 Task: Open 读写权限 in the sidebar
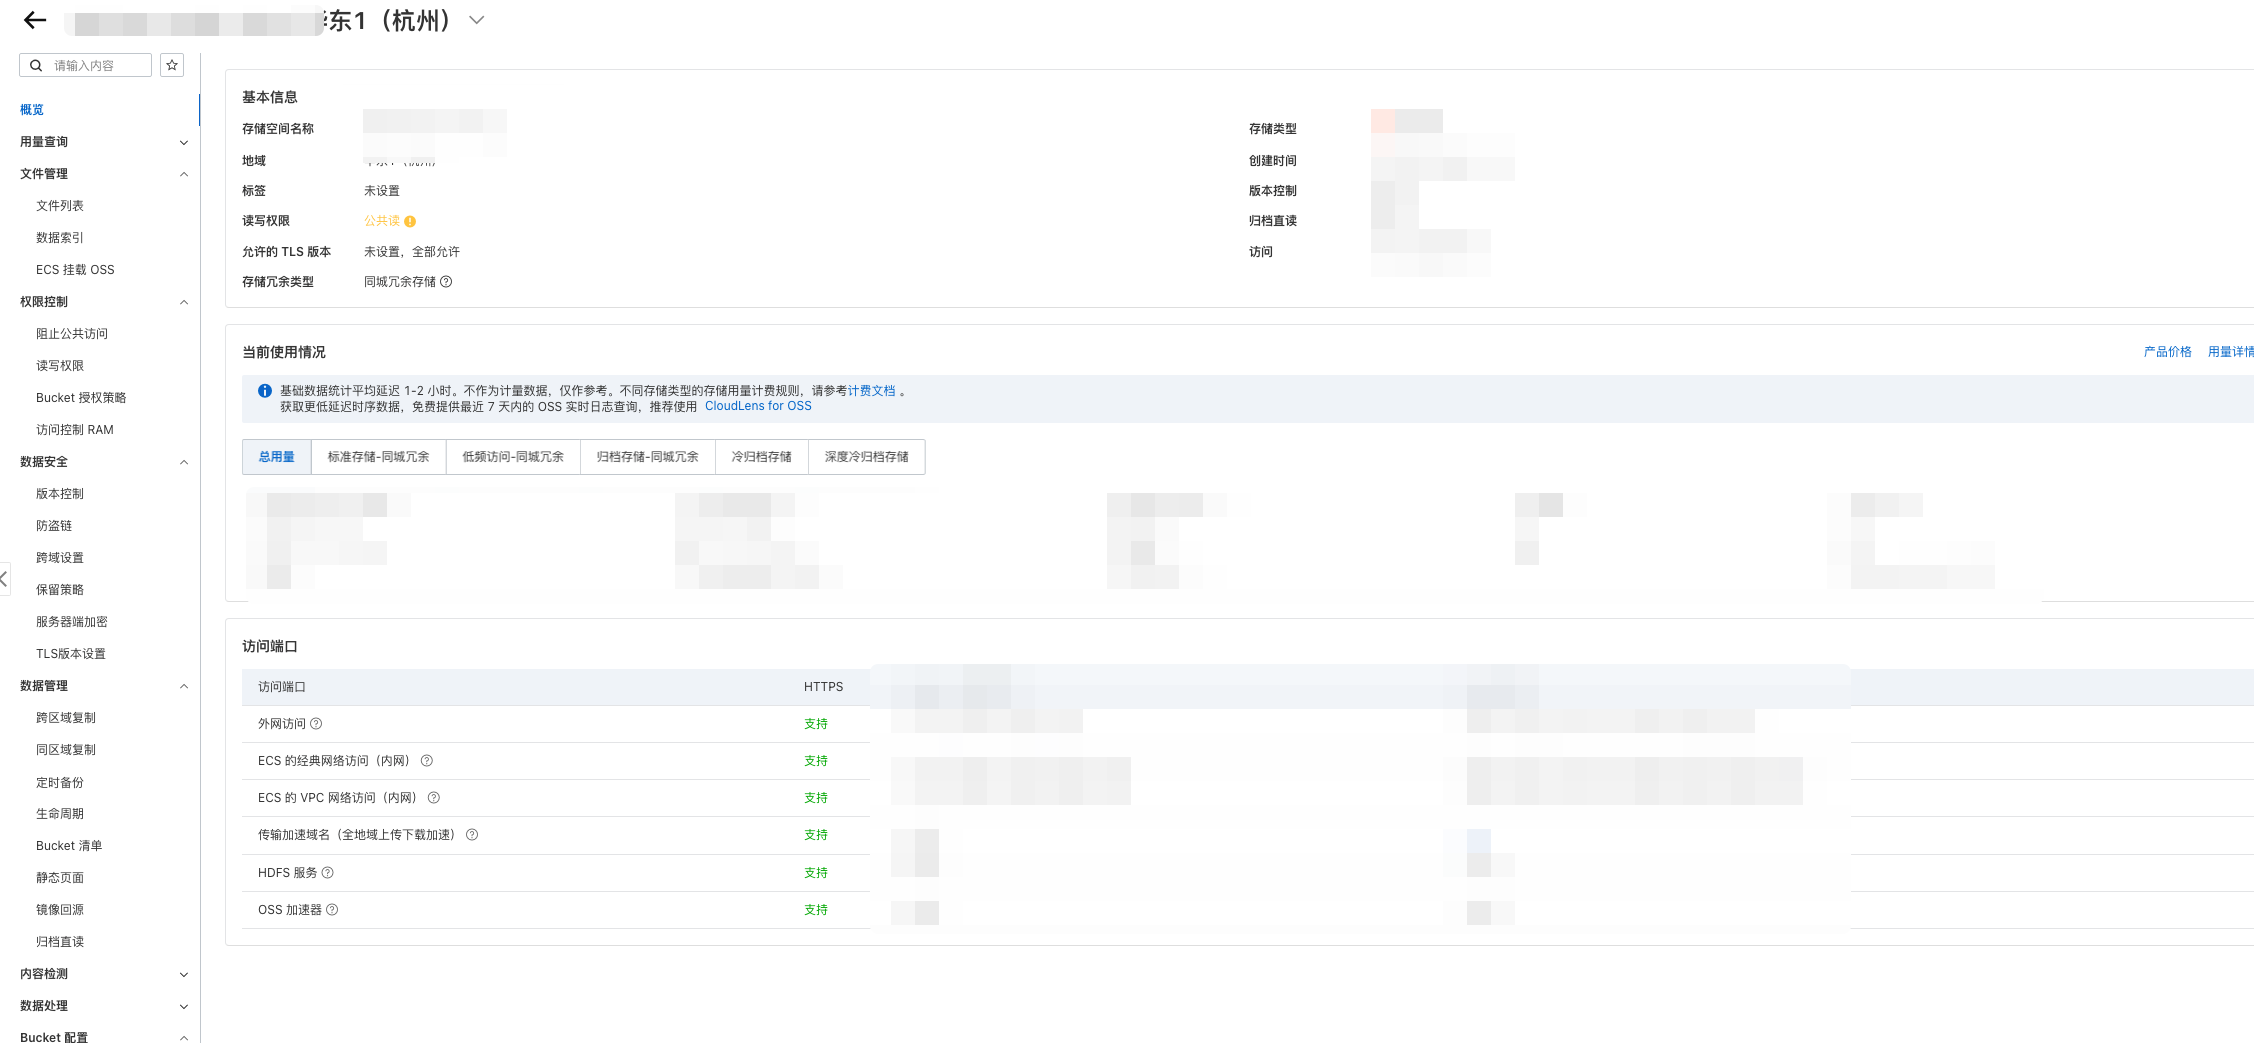(60, 366)
